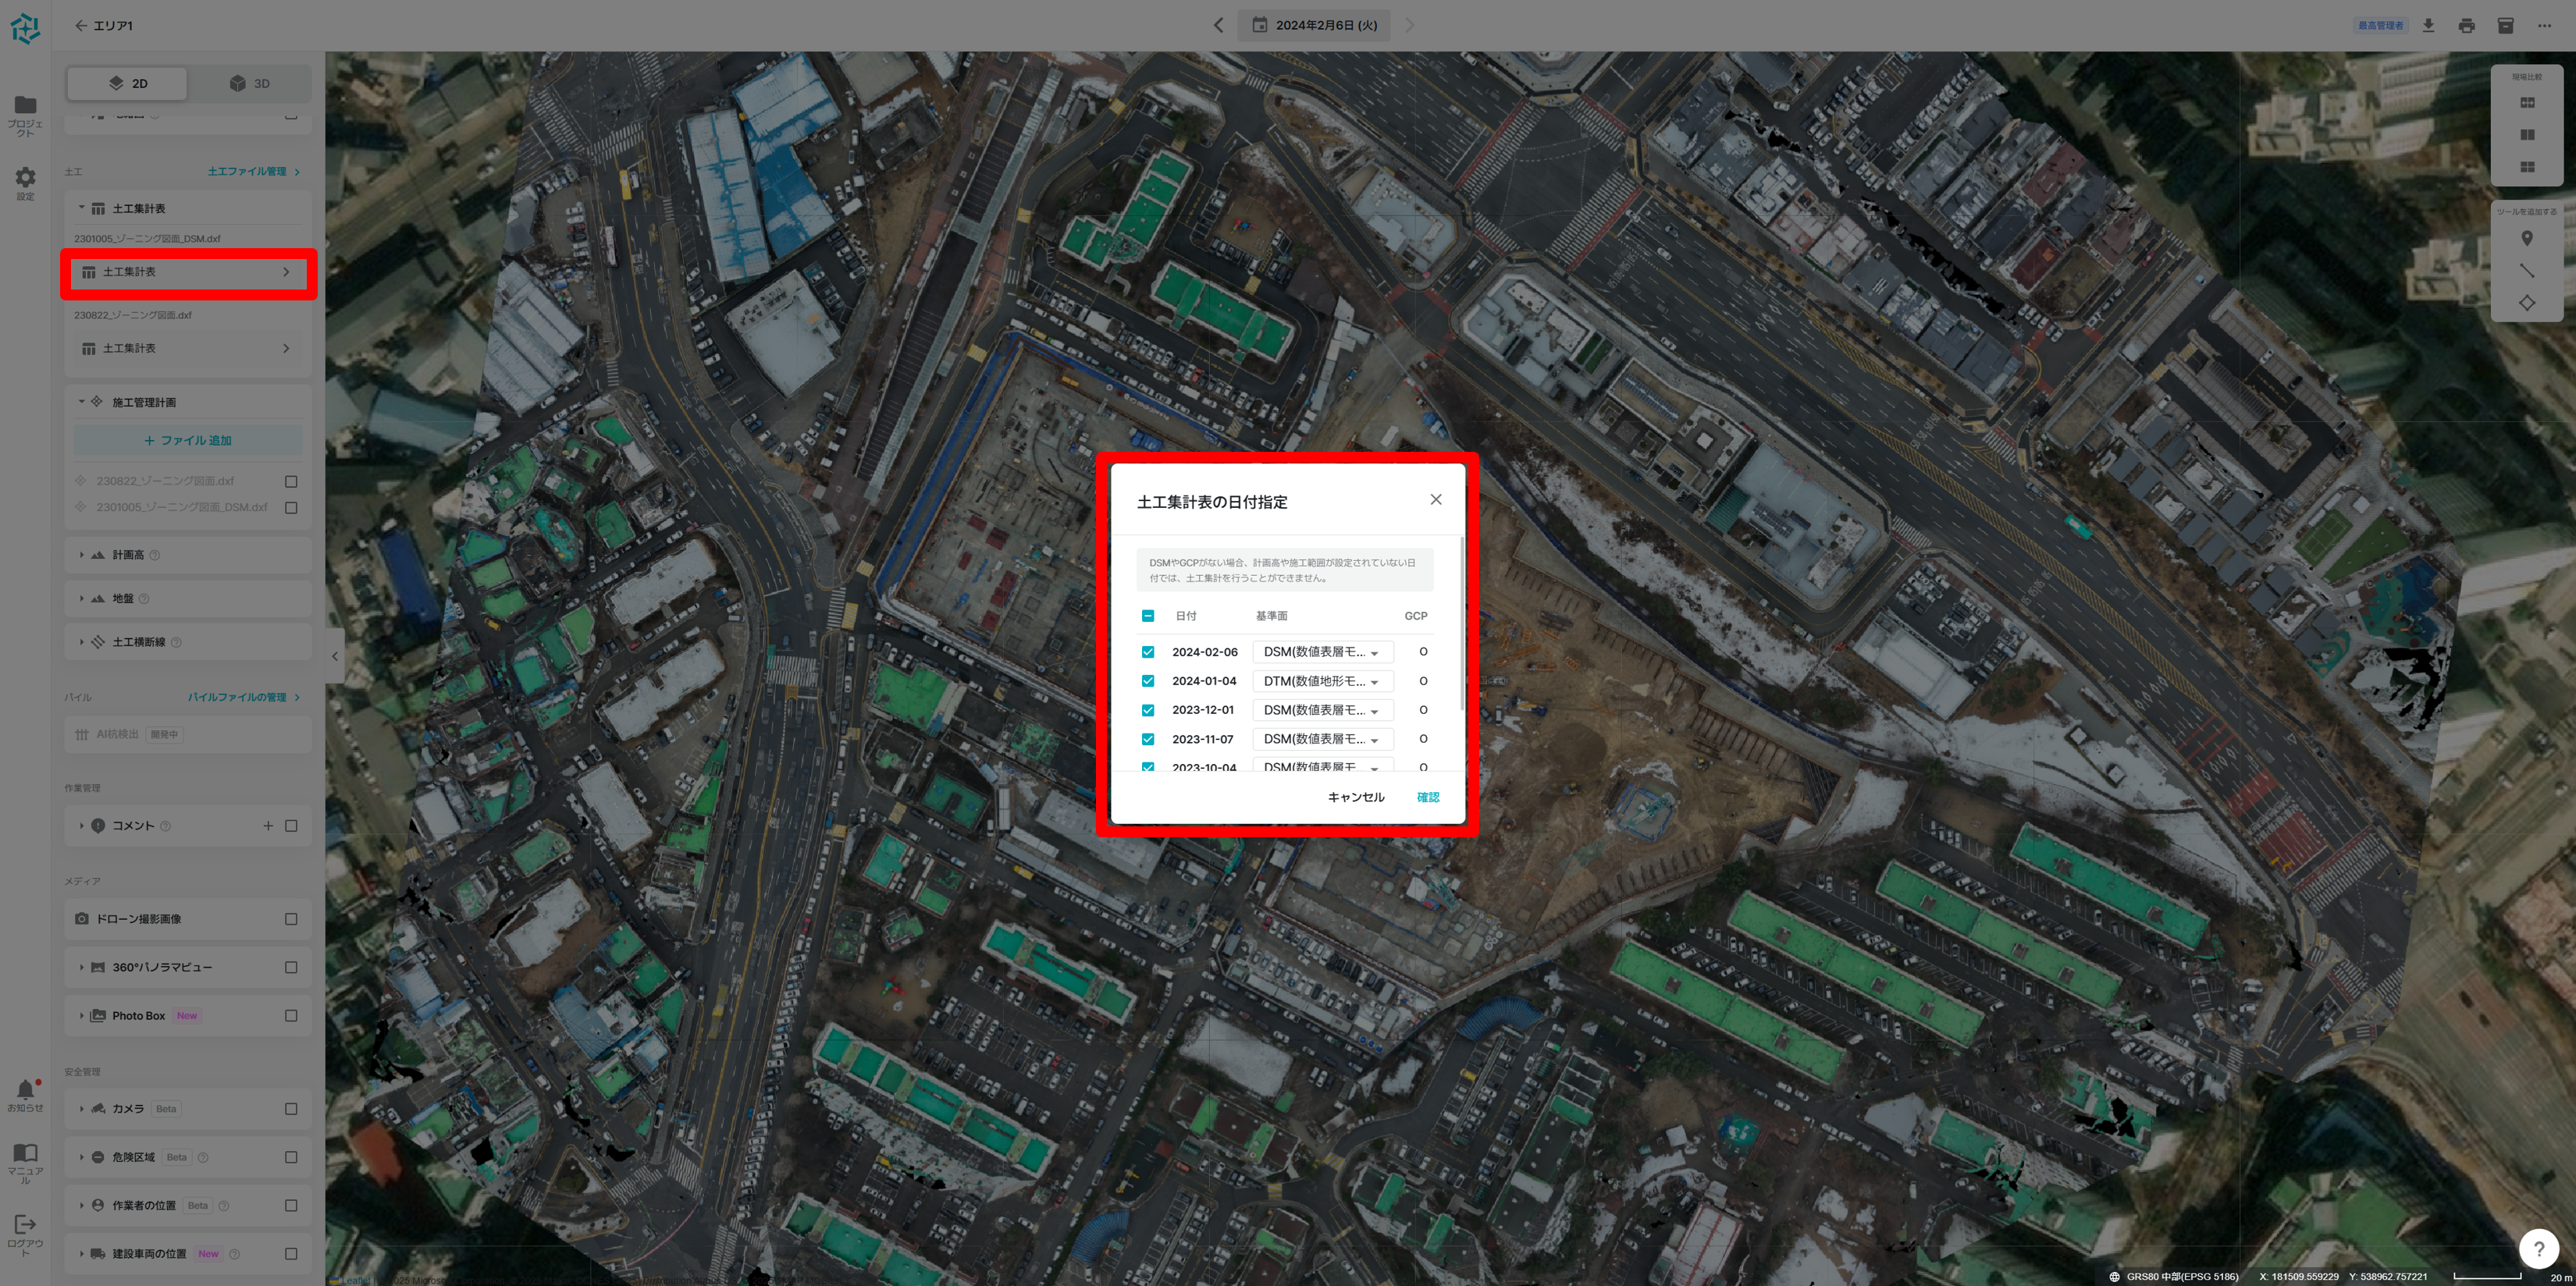Open the notifications bell in sidebar

(x=25, y=1090)
